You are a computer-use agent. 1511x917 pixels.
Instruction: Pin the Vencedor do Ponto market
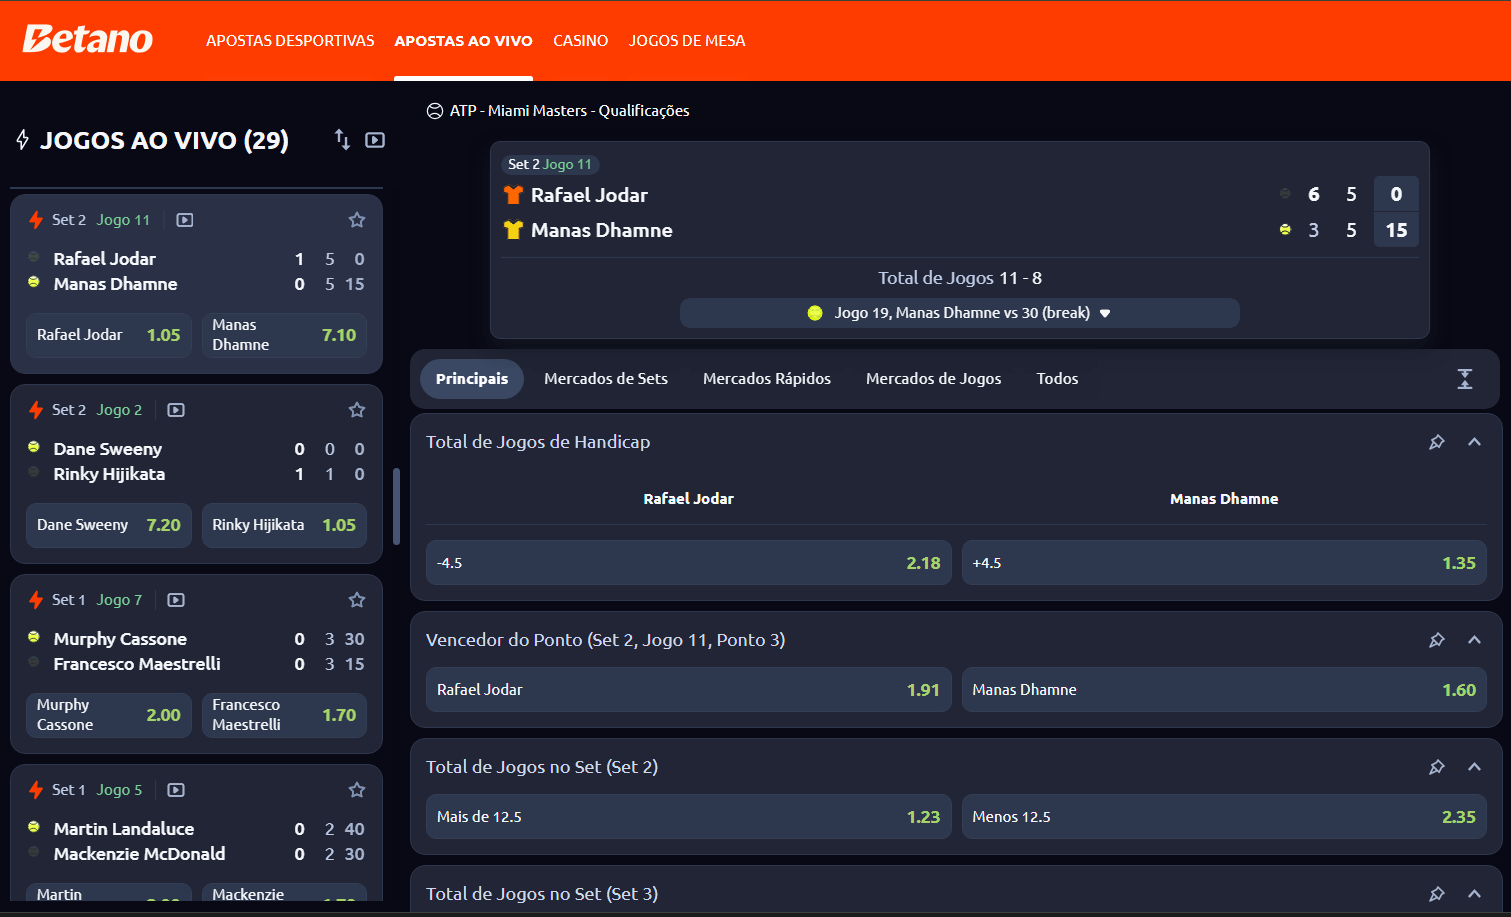tap(1437, 640)
